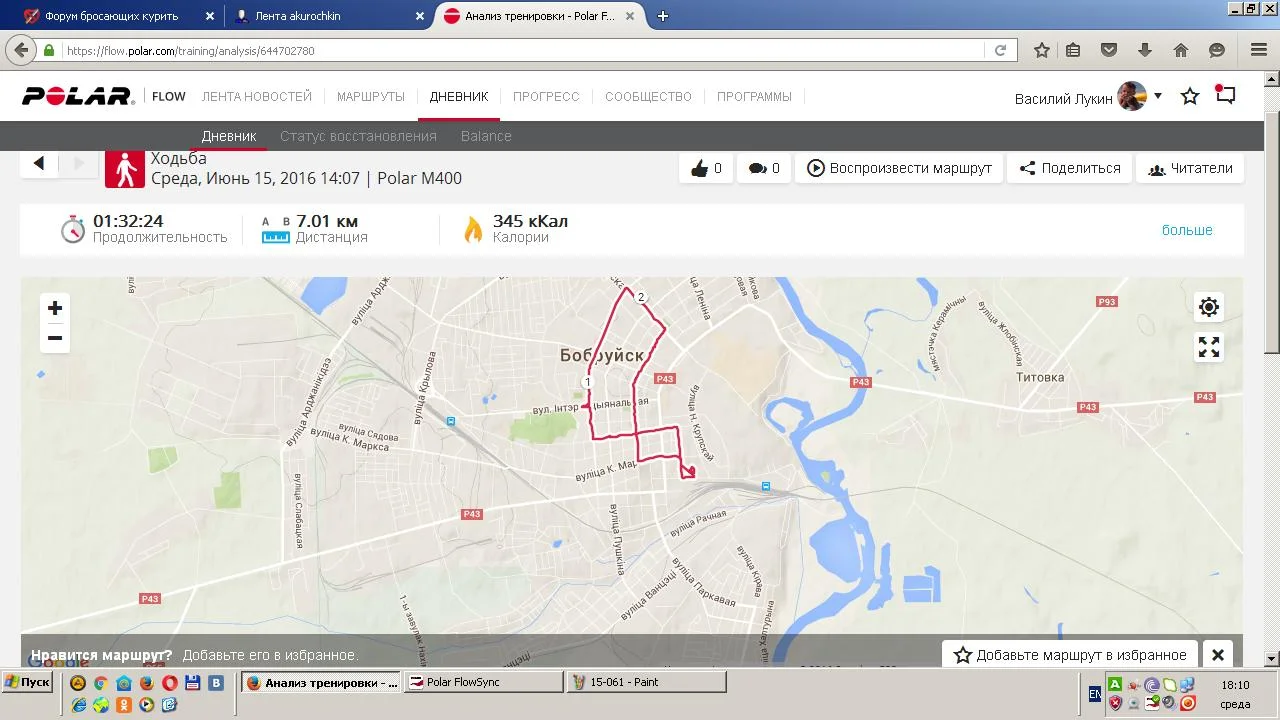Close the 'Форум бросающих курить' tab
Viewport: 1280px width, 720px height.
tap(210, 16)
